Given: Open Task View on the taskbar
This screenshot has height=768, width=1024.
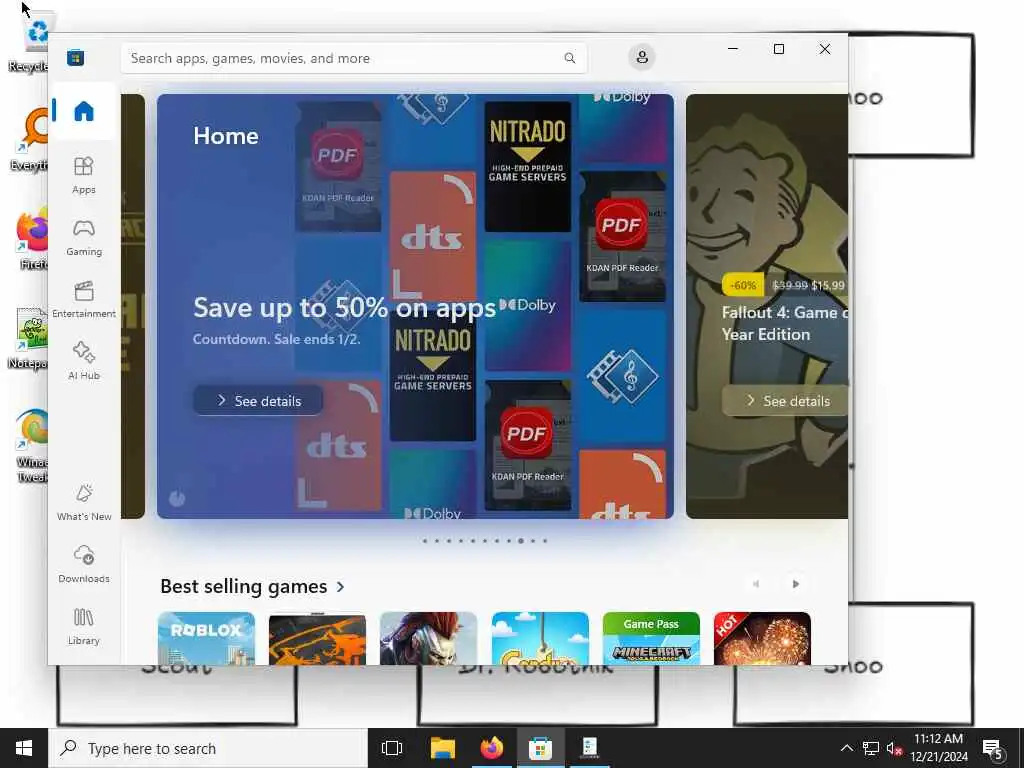Looking at the screenshot, I should click(392, 748).
